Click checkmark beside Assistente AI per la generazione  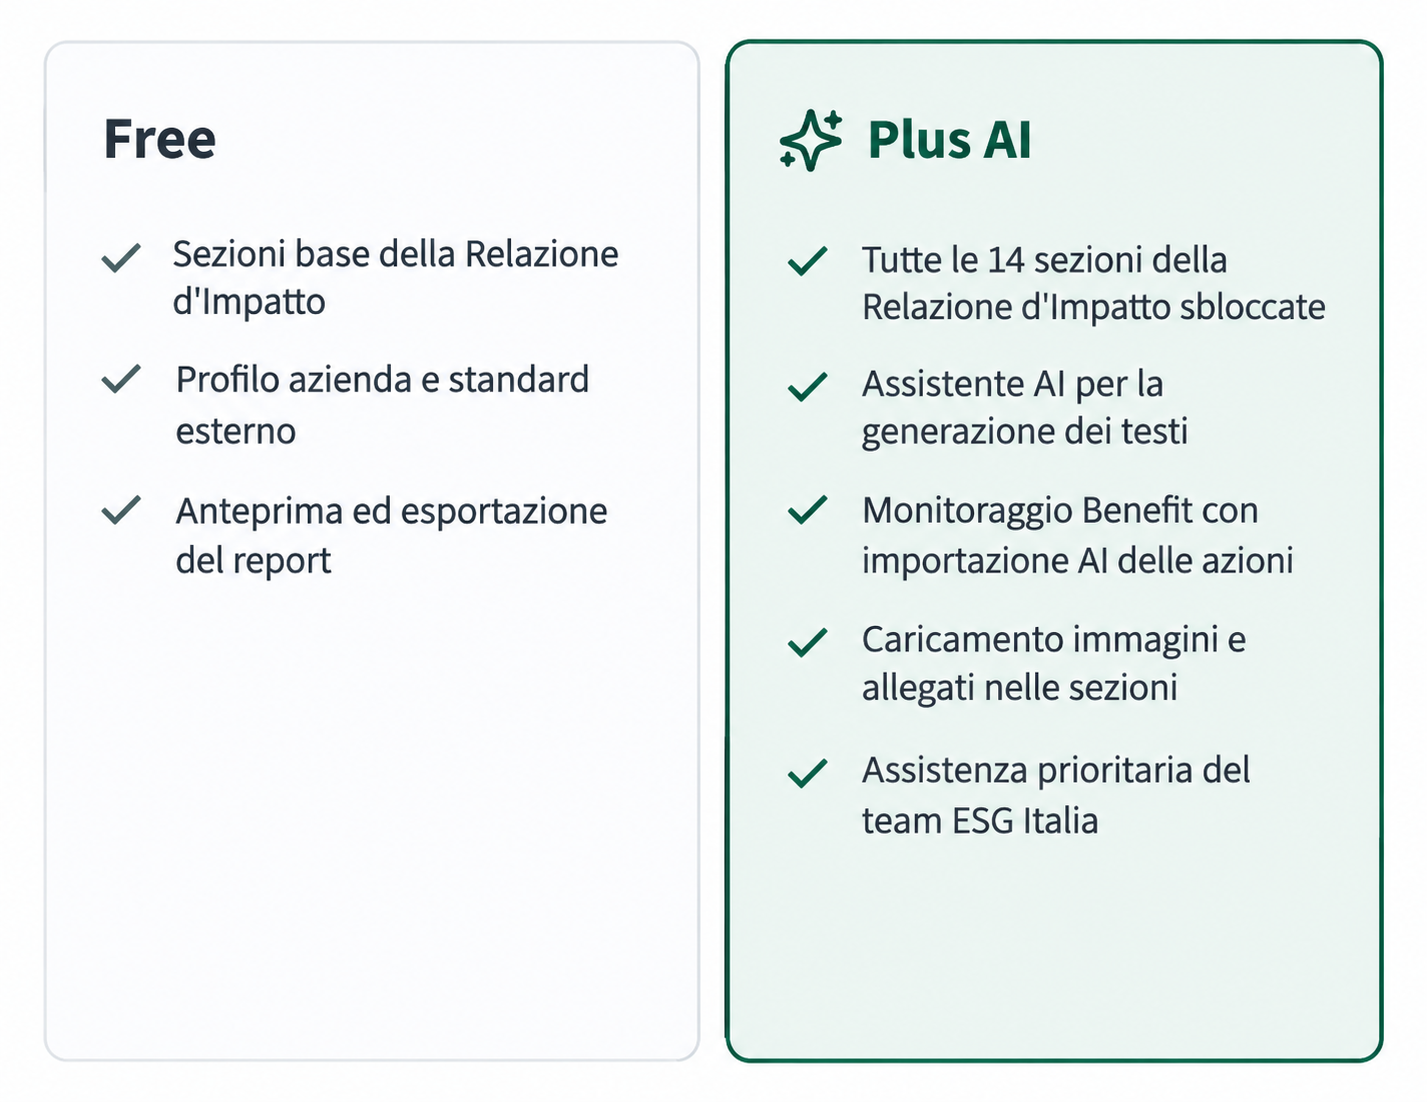(807, 385)
